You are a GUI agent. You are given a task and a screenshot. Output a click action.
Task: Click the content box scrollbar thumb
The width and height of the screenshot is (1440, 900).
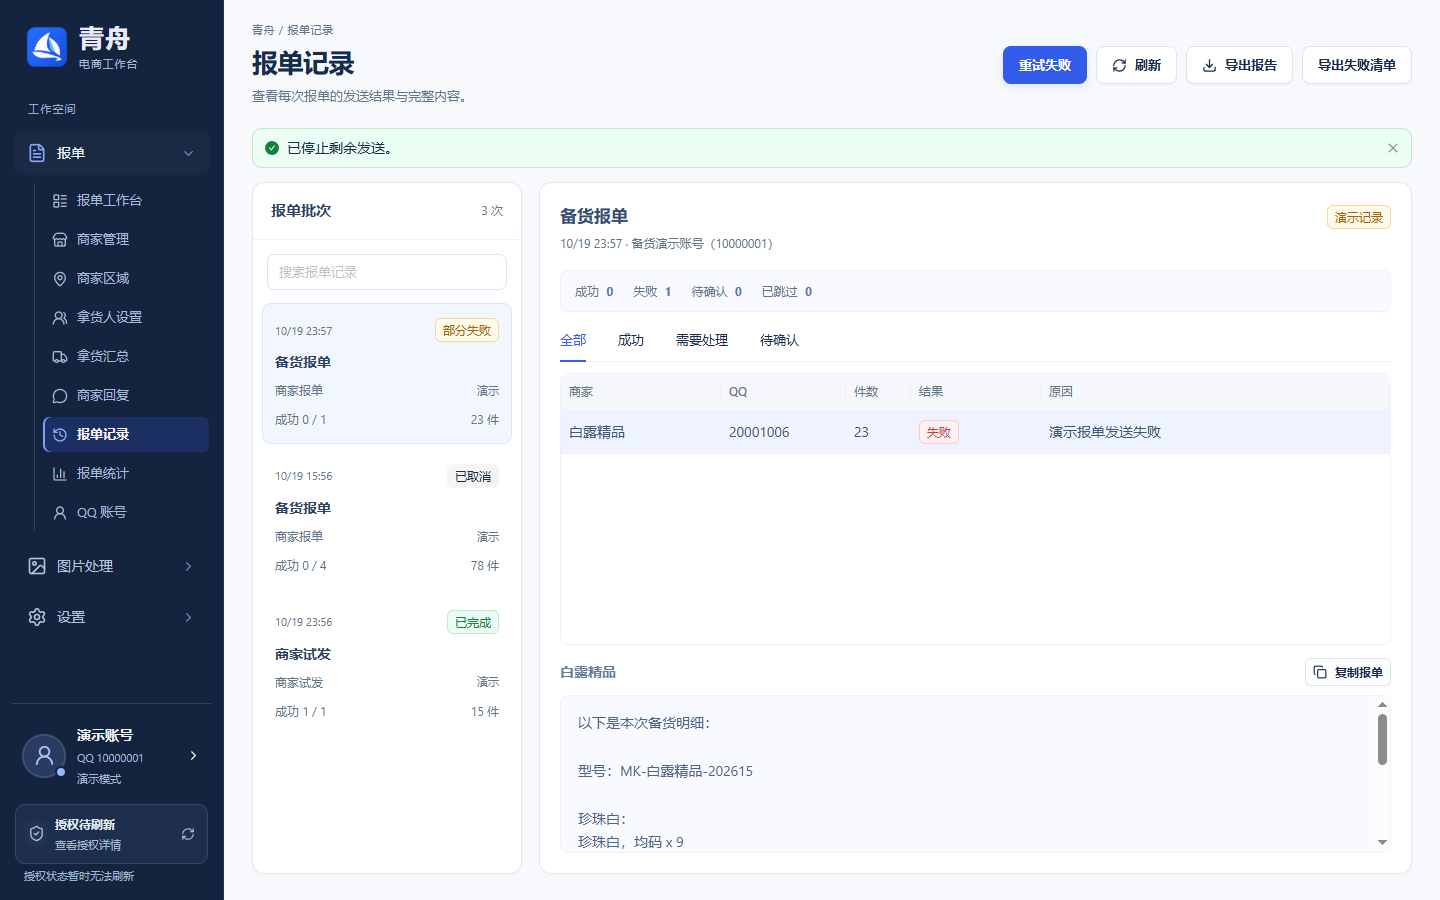coord(1382,739)
